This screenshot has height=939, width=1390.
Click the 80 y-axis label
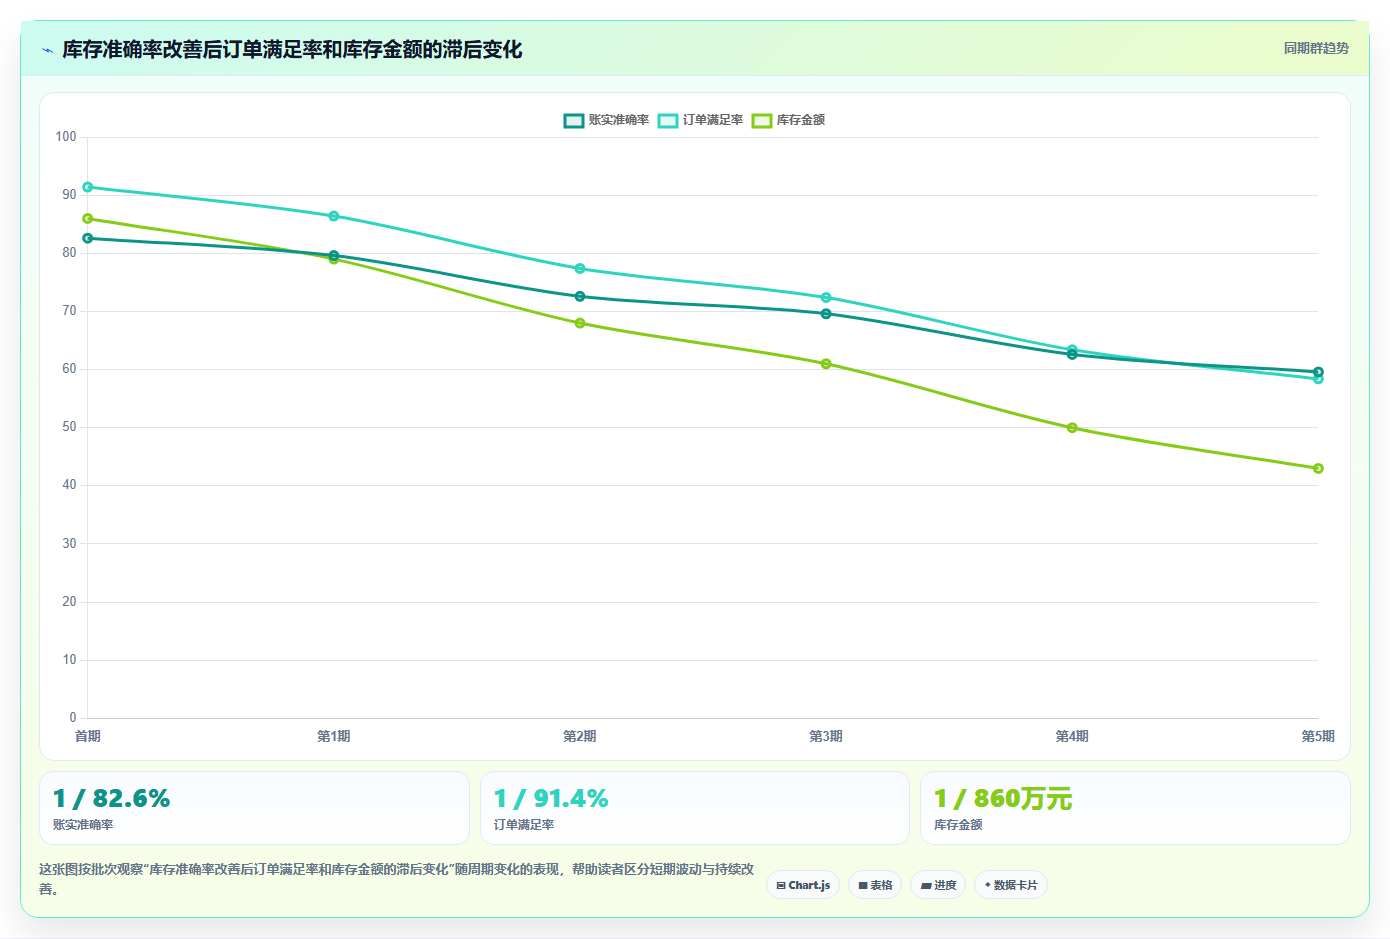point(69,253)
